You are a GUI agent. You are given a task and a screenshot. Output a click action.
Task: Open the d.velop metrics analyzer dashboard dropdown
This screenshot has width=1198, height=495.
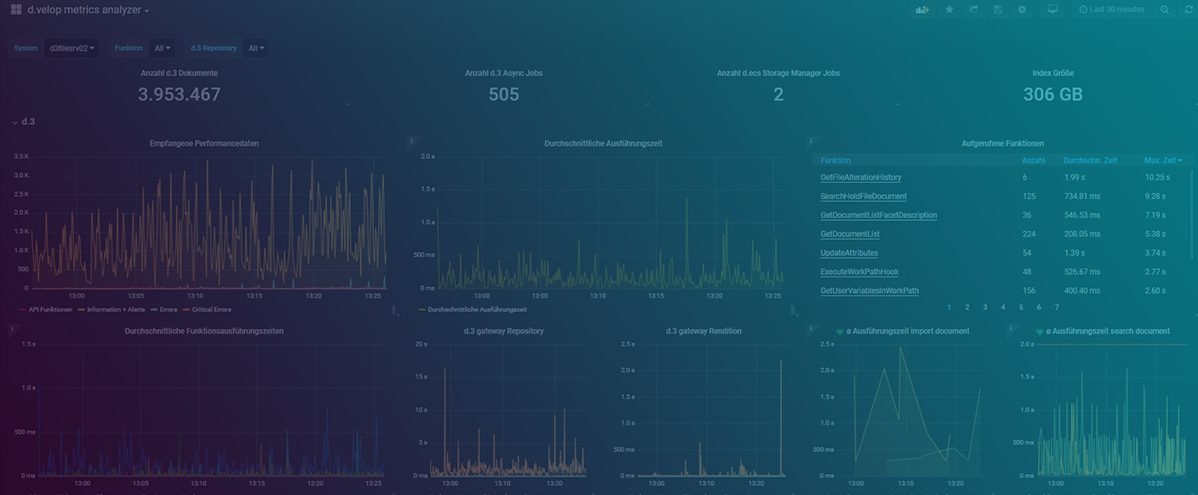pos(88,10)
